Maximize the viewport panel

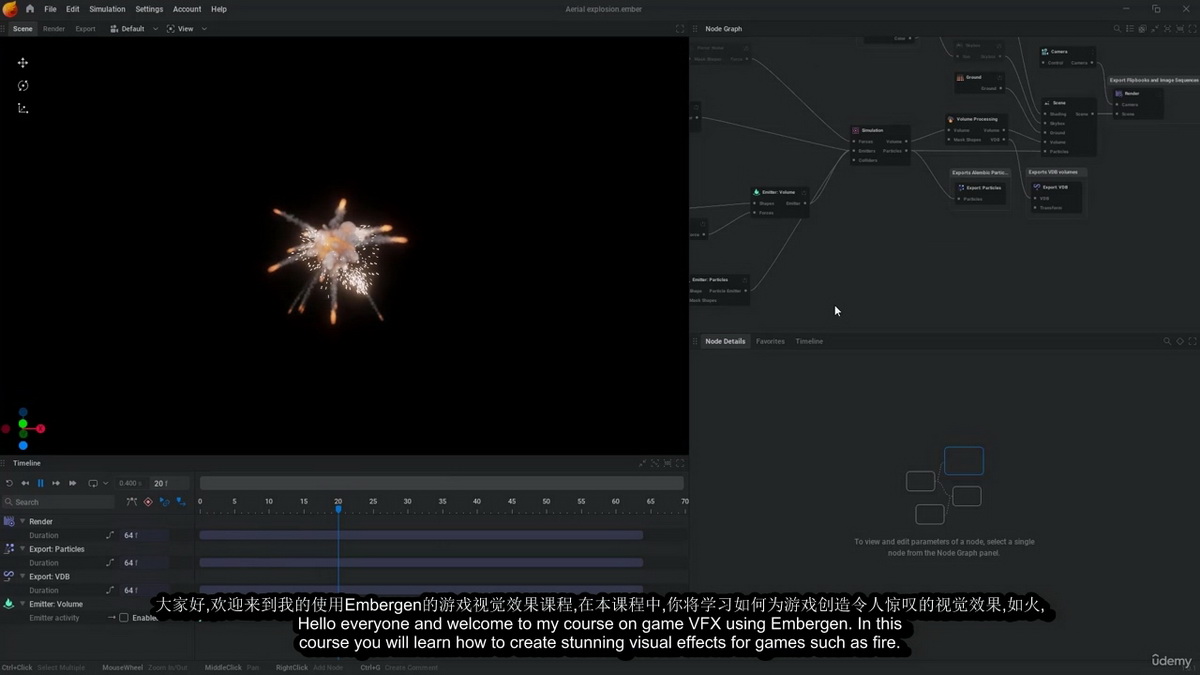pos(680,29)
